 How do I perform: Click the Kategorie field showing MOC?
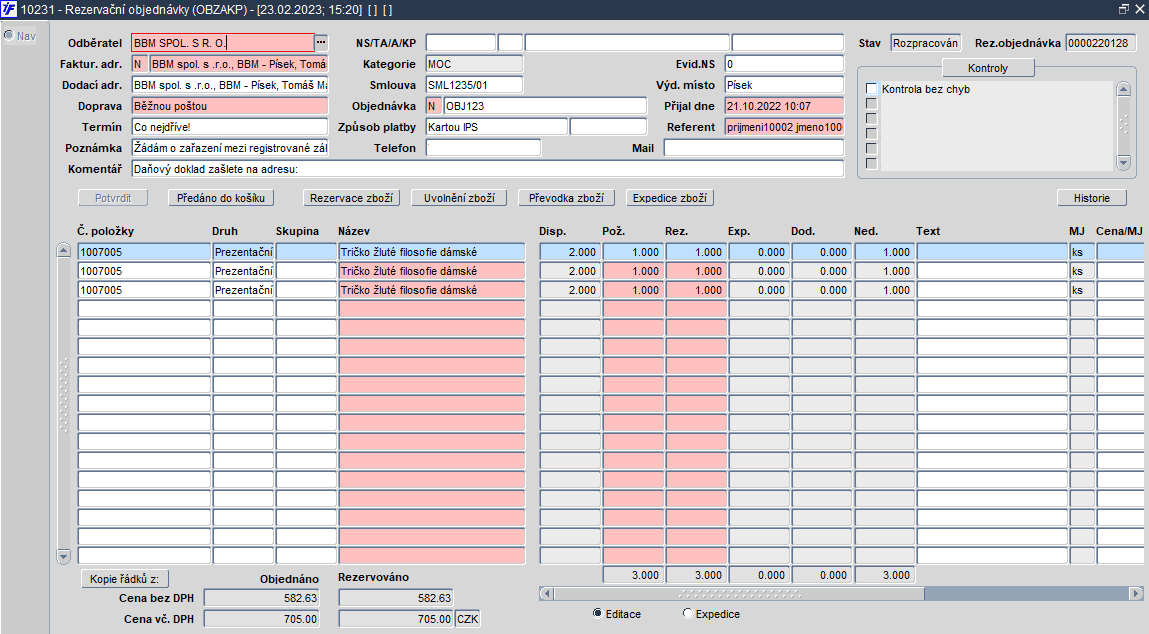(x=474, y=64)
